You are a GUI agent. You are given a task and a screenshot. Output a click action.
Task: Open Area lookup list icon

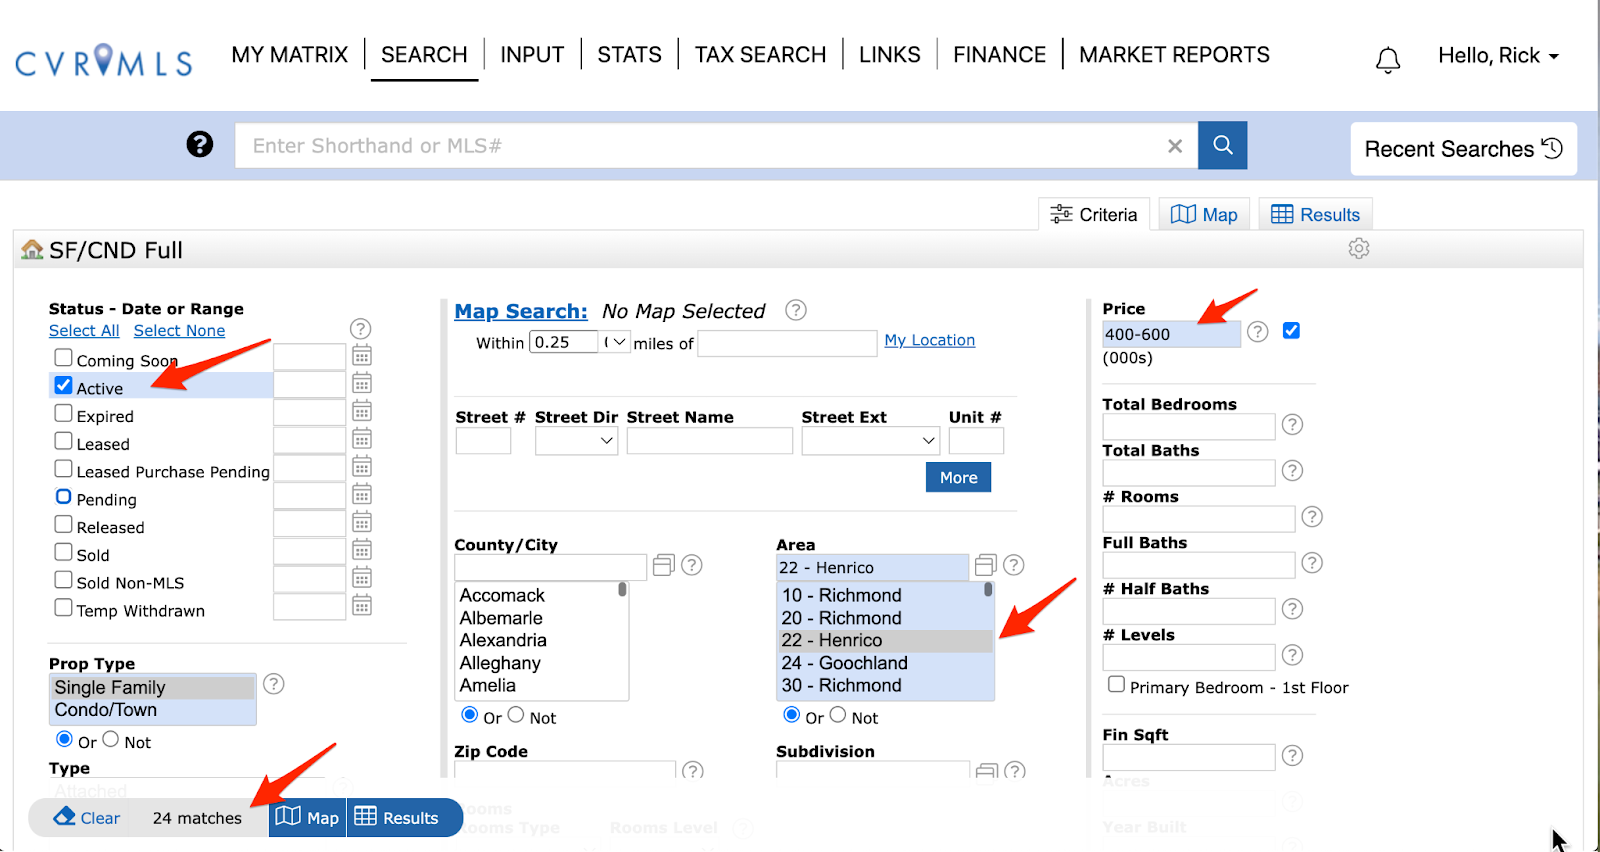[986, 566]
